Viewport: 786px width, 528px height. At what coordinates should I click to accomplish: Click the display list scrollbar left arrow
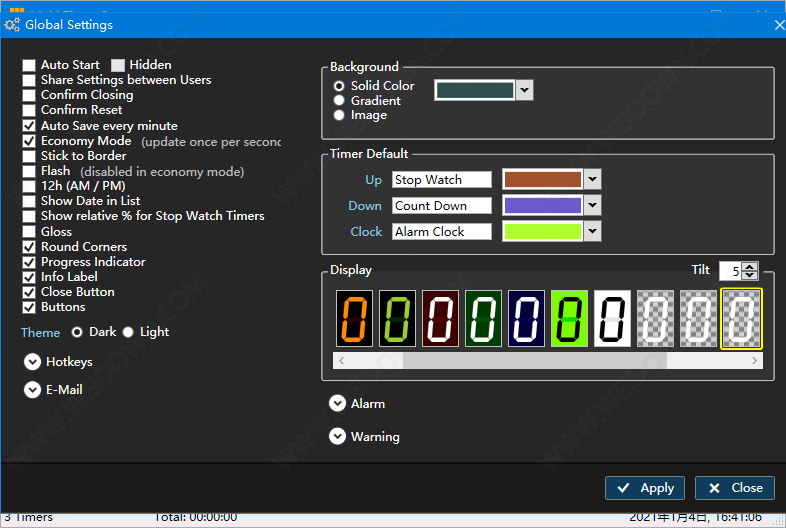pyautogui.click(x=341, y=360)
